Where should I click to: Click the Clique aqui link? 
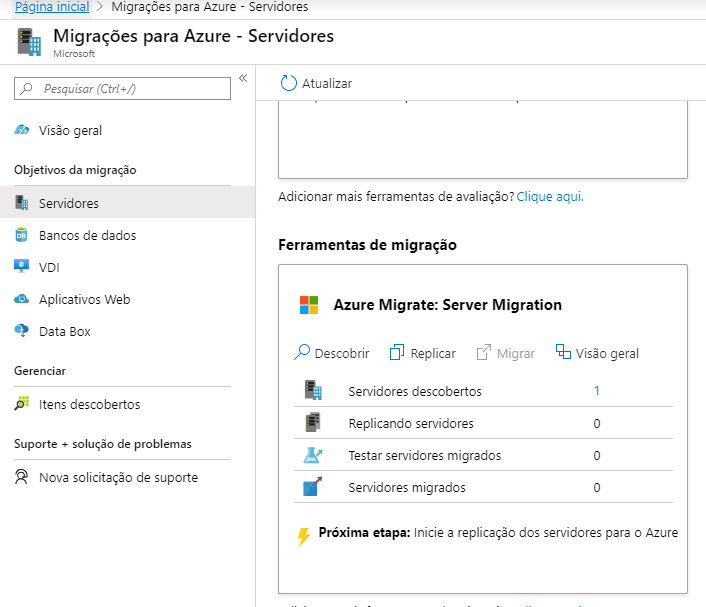(x=549, y=196)
